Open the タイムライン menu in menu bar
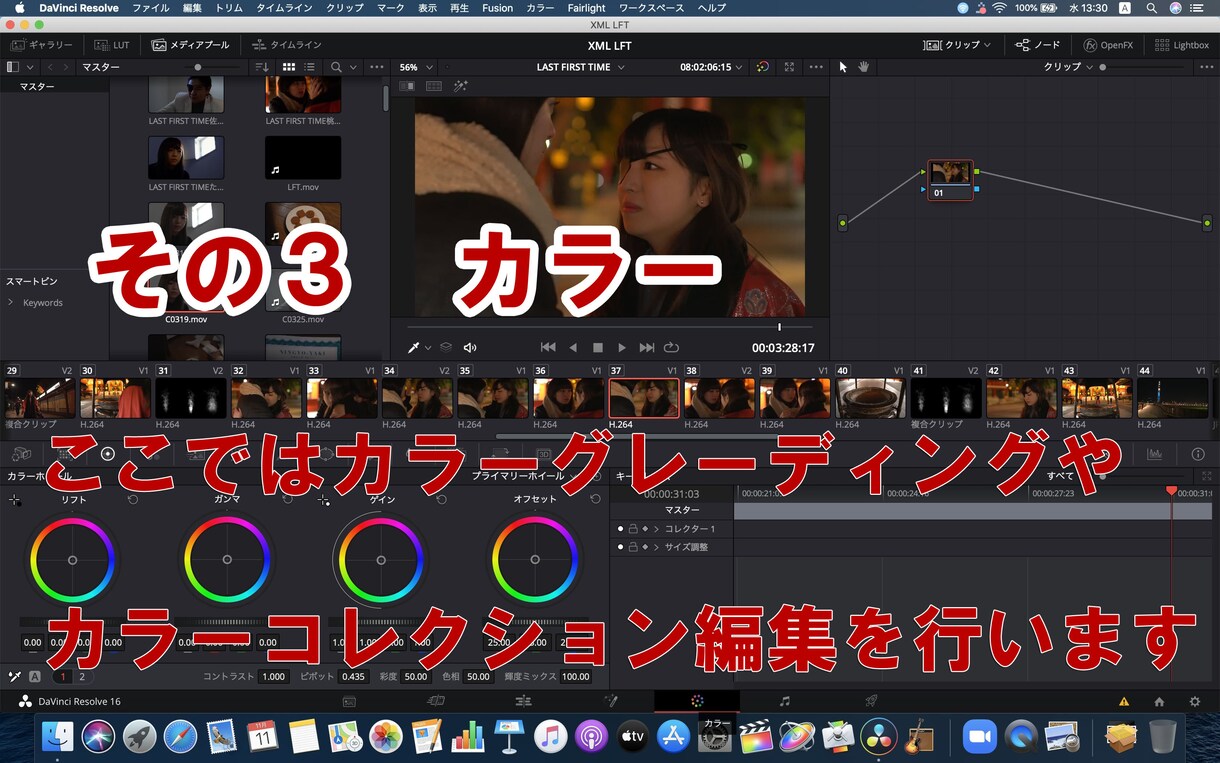This screenshot has width=1220, height=763. [284, 8]
